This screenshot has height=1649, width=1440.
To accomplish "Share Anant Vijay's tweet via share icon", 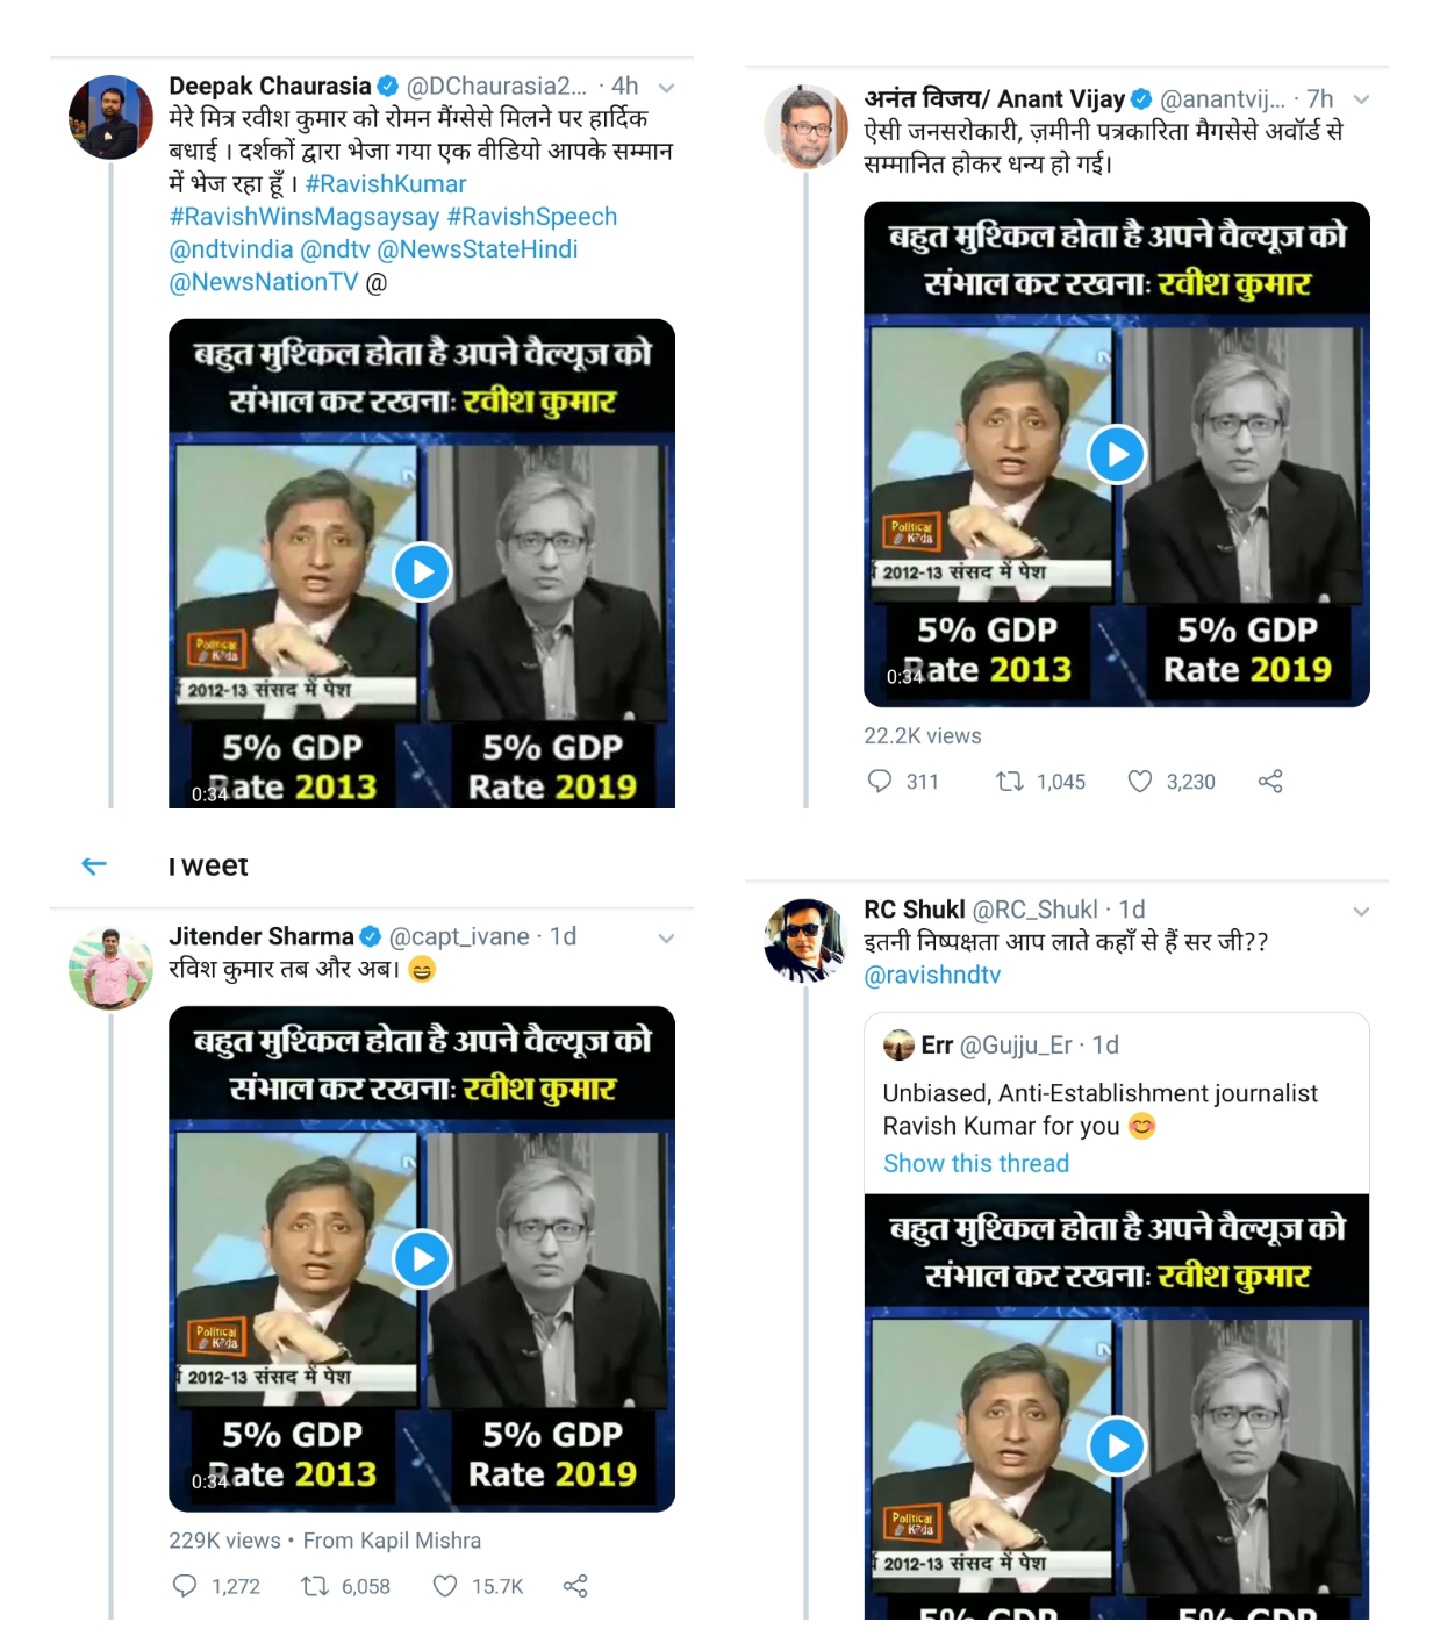I will click(1270, 781).
